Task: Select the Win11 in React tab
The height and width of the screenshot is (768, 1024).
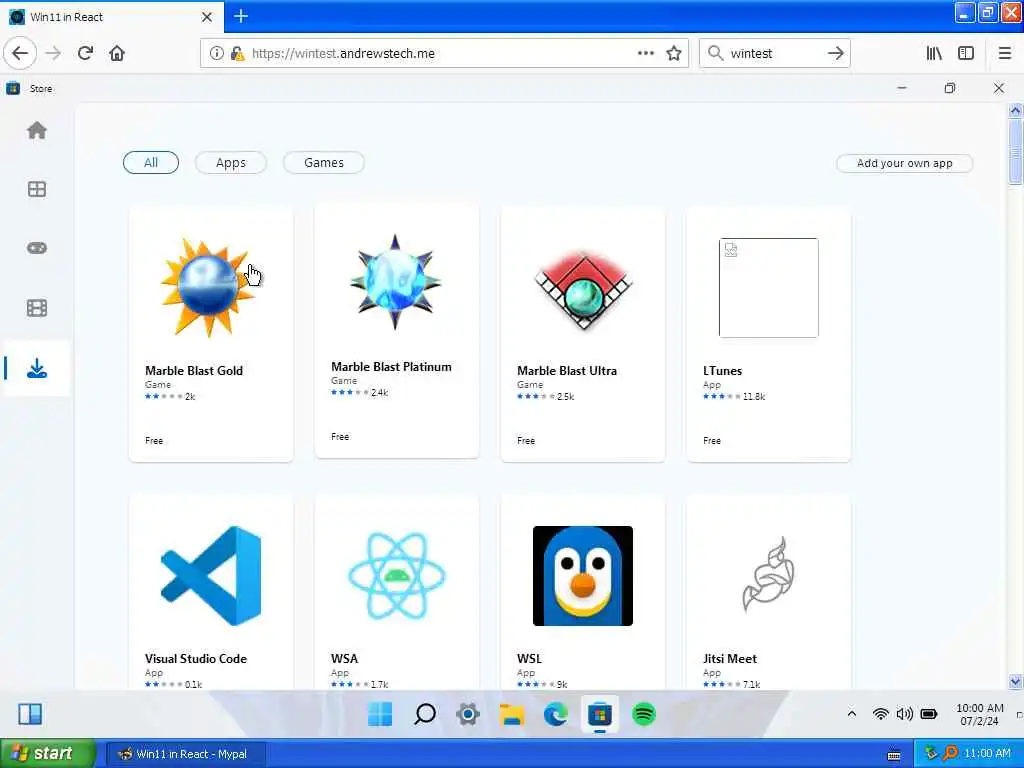Action: coord(111,17)
